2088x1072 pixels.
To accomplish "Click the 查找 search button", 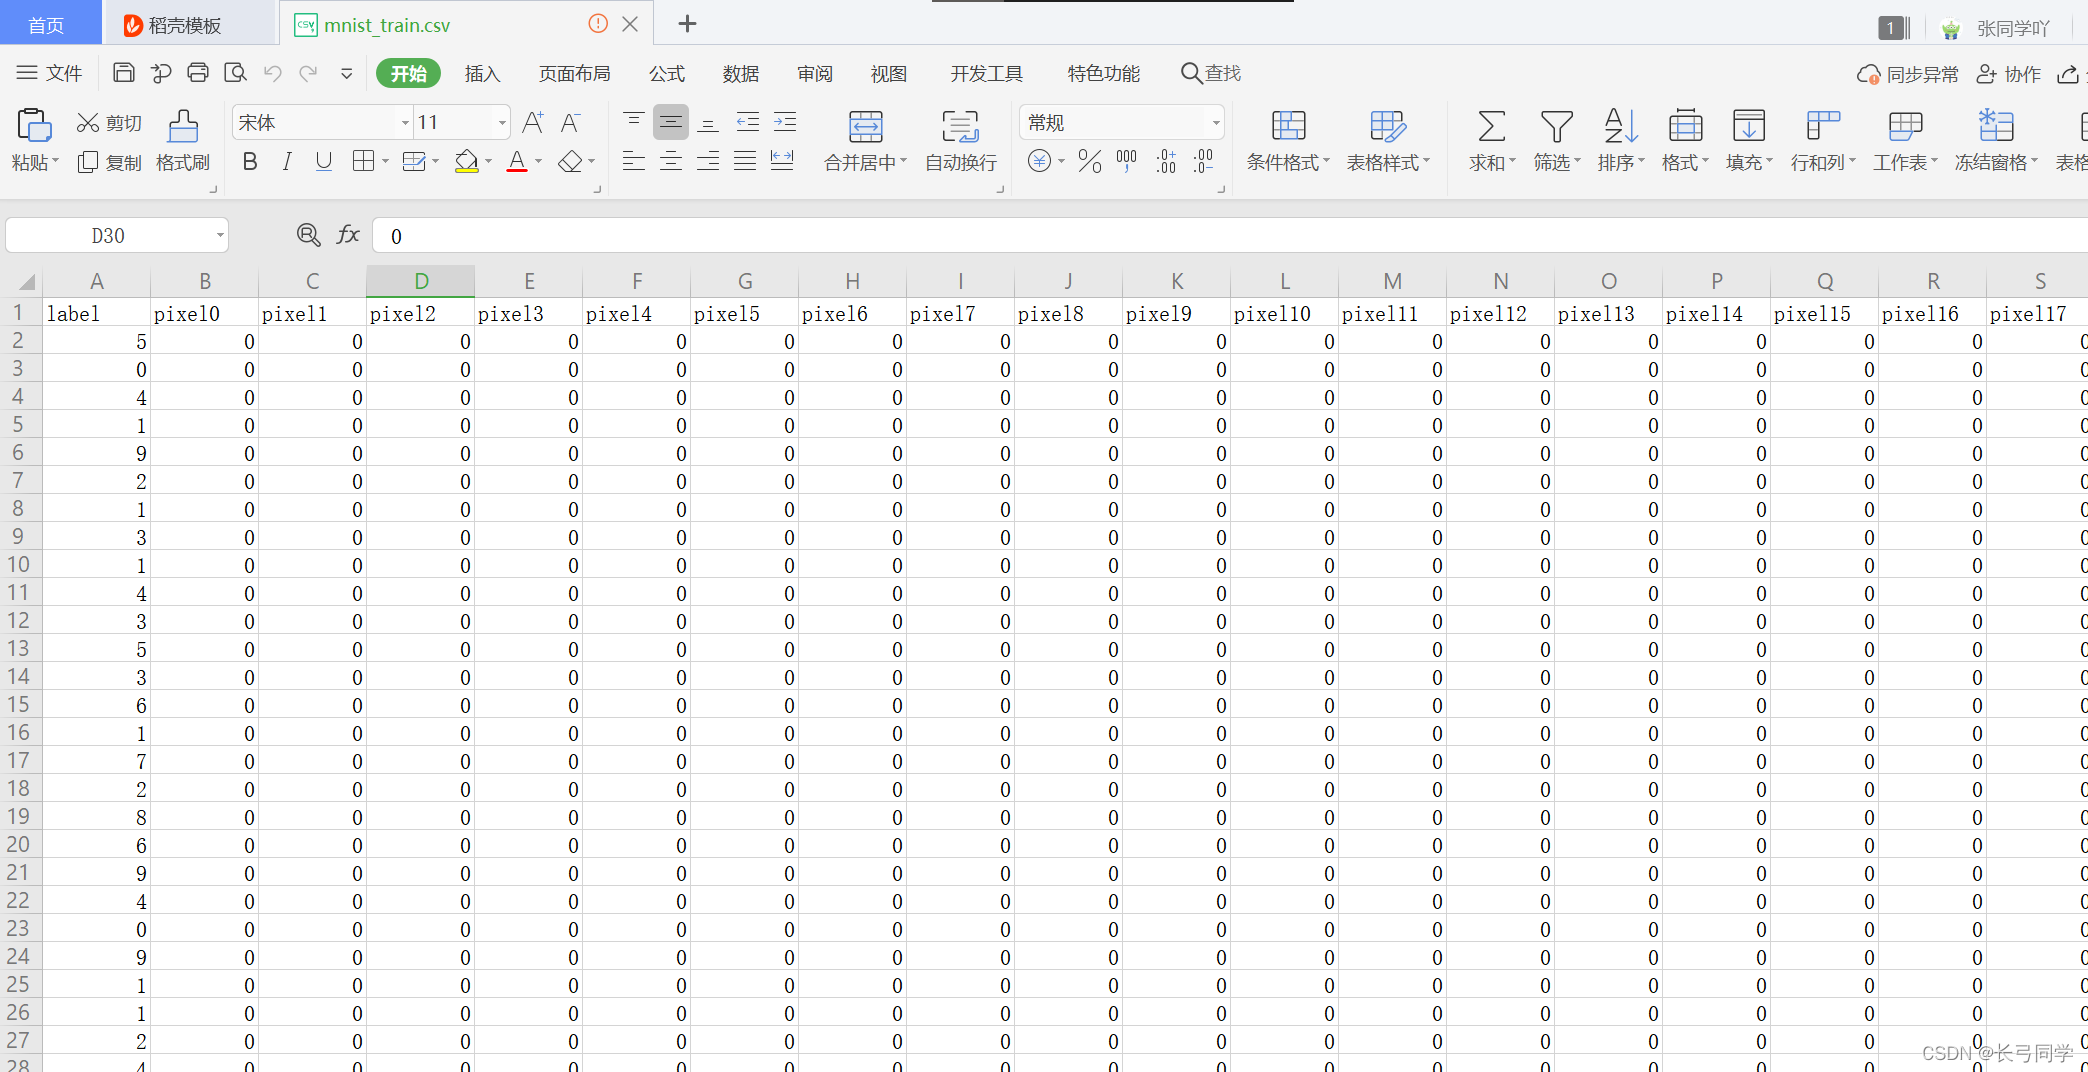I will tap(1211, 73).
